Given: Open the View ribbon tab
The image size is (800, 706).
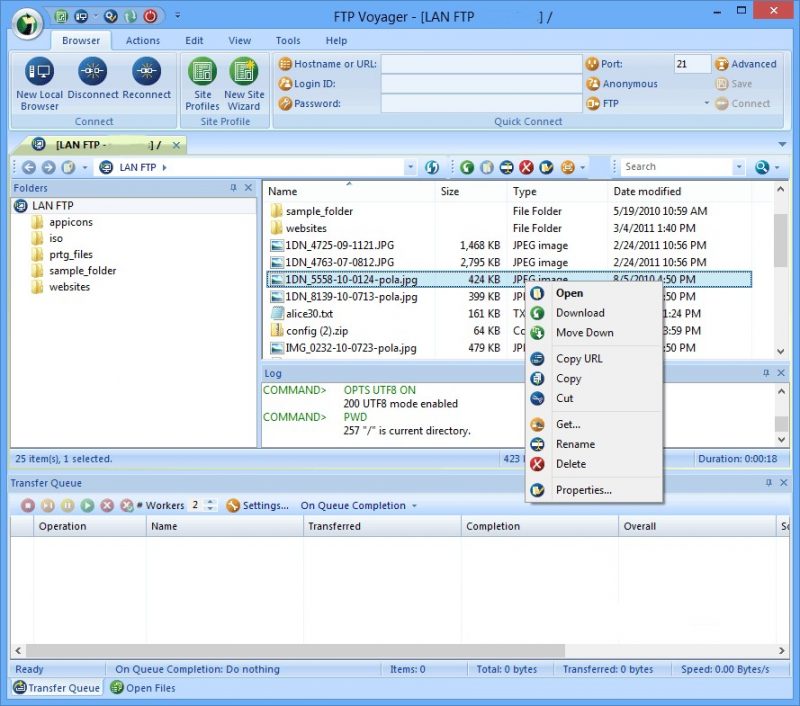Looking at the screenshot, I should (x=239, y=40).
